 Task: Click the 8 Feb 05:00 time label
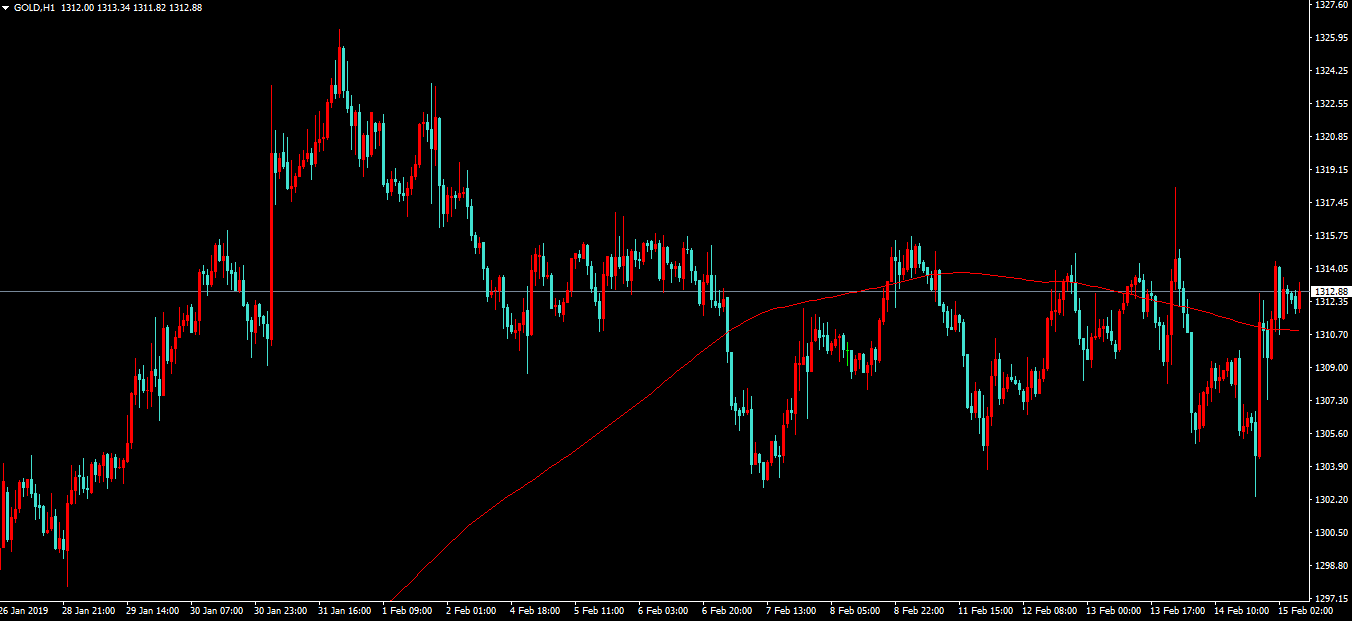(x=855, y=610)
